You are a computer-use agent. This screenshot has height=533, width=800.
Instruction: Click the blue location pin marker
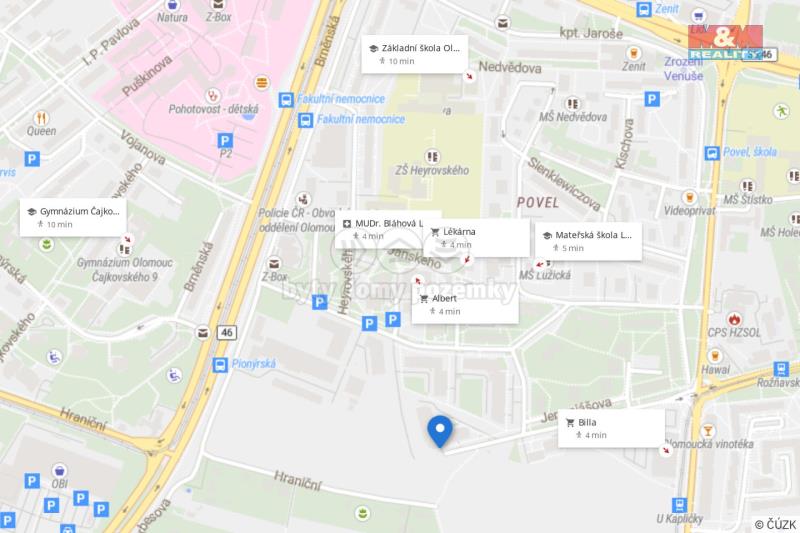click(x=440, y=432)
